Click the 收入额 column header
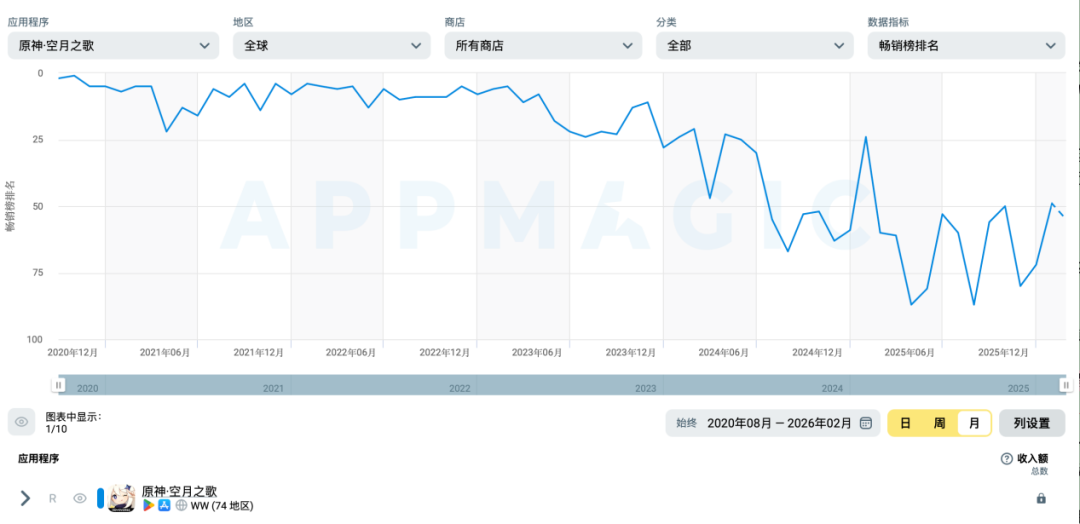 click(1032, 459)
